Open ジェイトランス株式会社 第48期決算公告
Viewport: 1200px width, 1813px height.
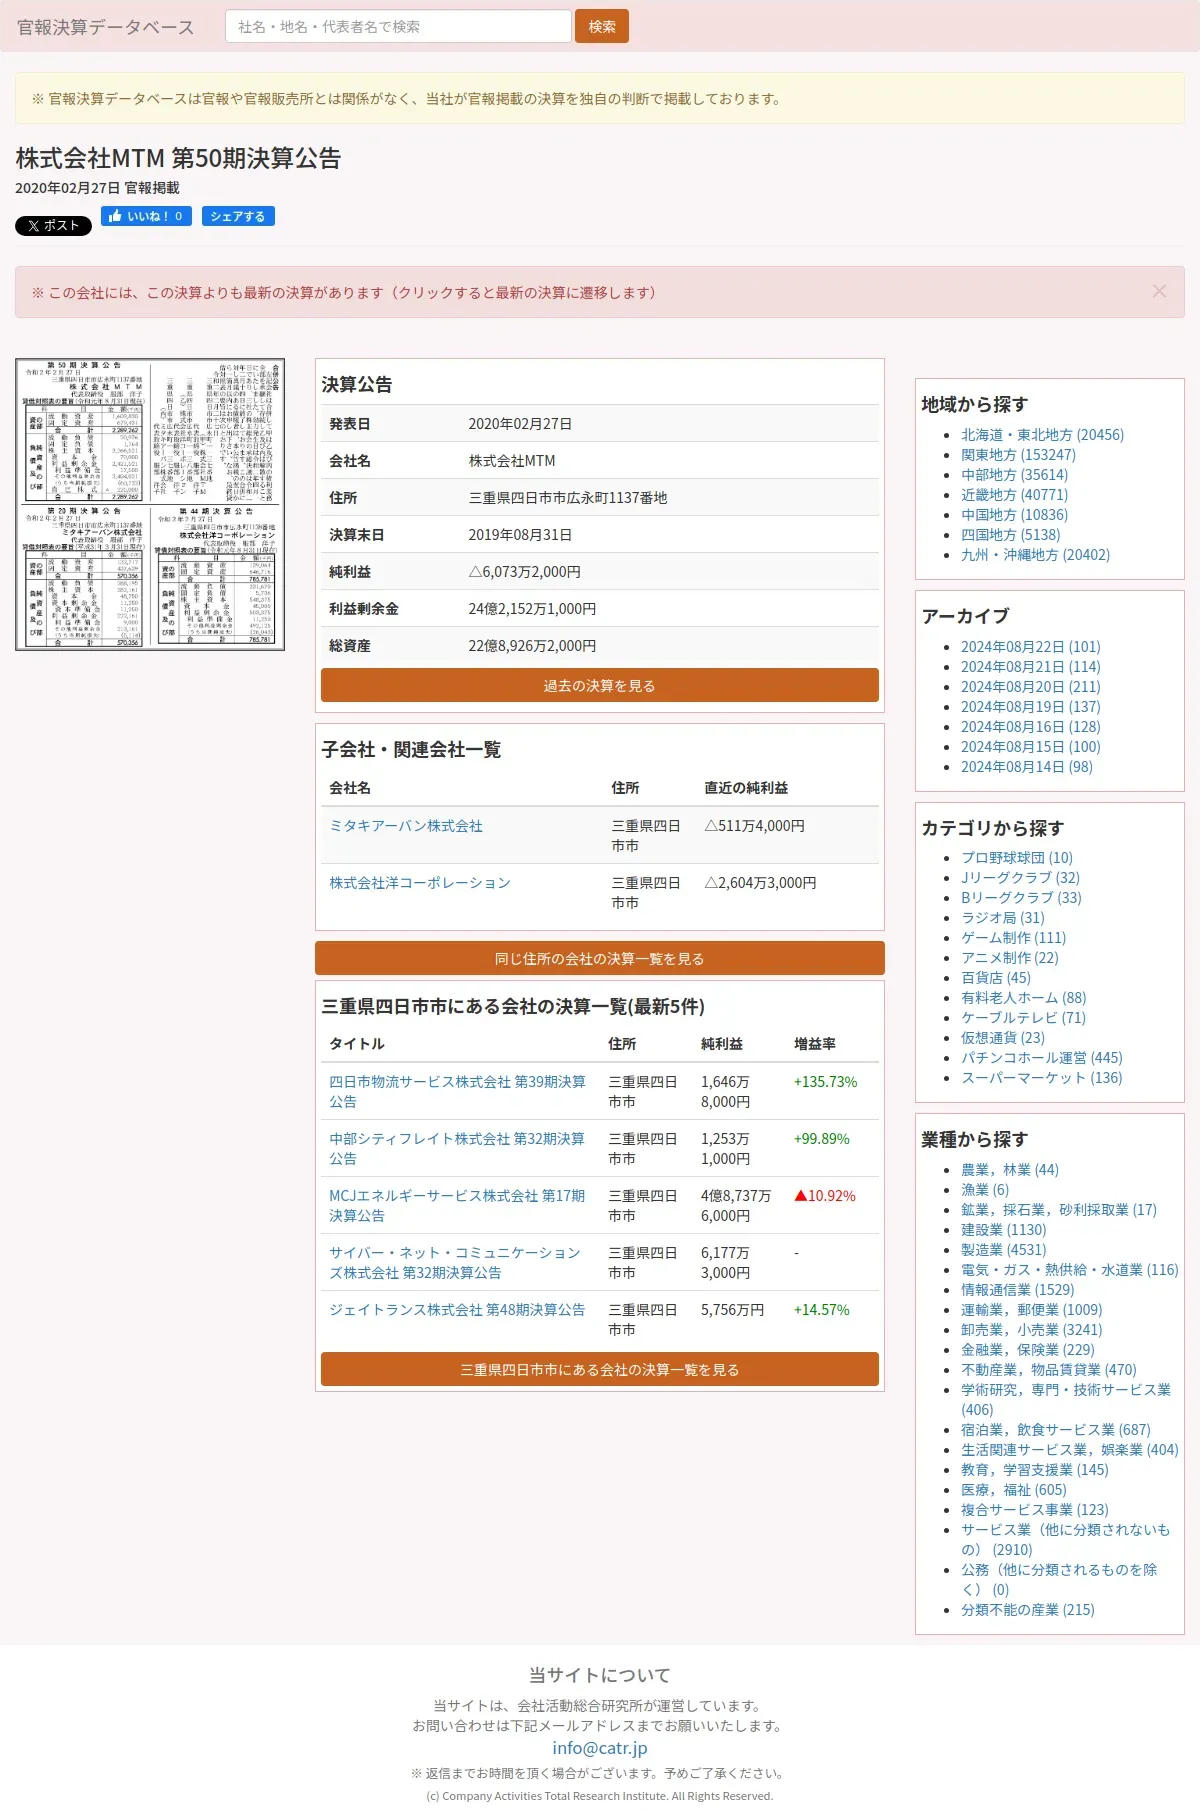coord(457,1310)
